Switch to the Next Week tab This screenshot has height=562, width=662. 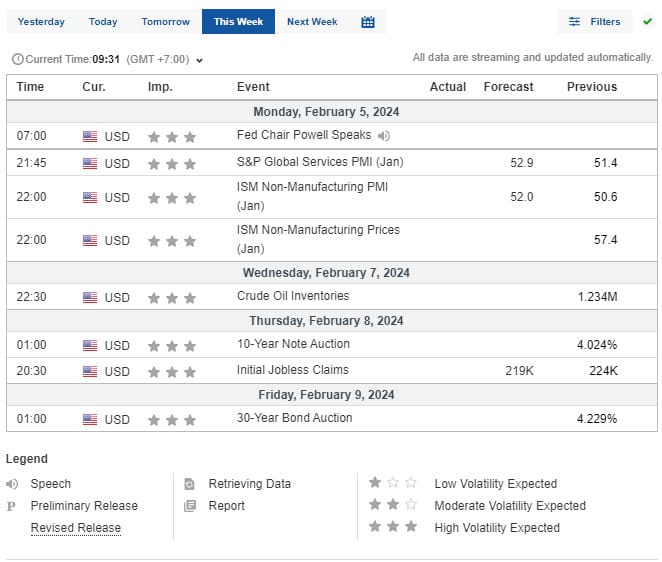312,22
